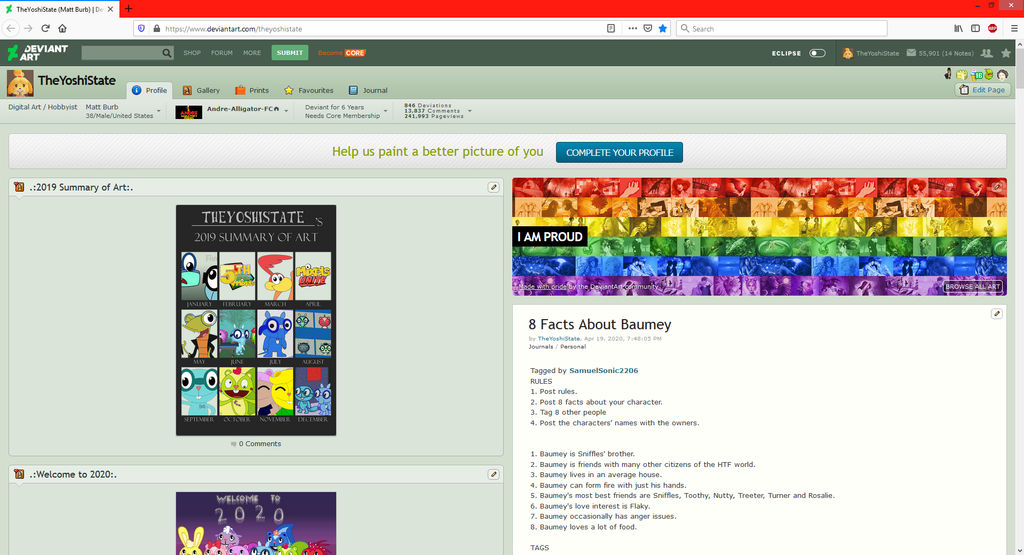Screen dimensions: 1024x555
Task: Click the TheYoshiState author link under journal title
Action: coord(559,339)
